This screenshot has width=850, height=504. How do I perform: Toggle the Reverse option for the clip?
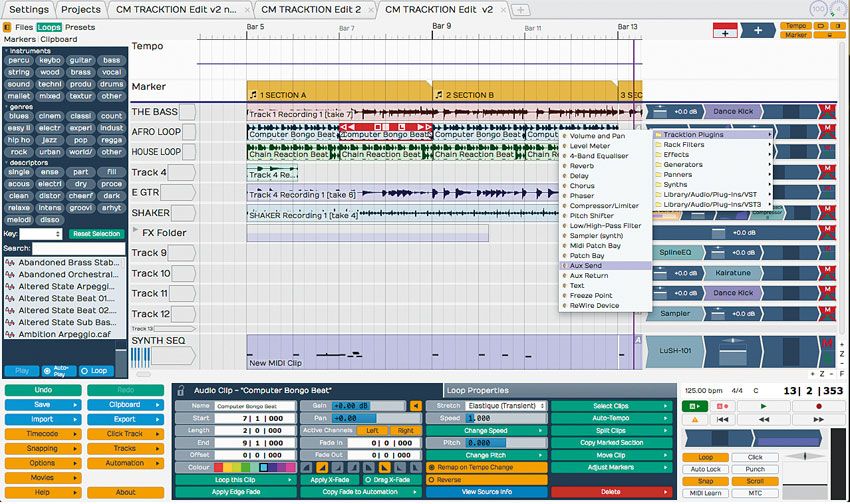(486, 480)
